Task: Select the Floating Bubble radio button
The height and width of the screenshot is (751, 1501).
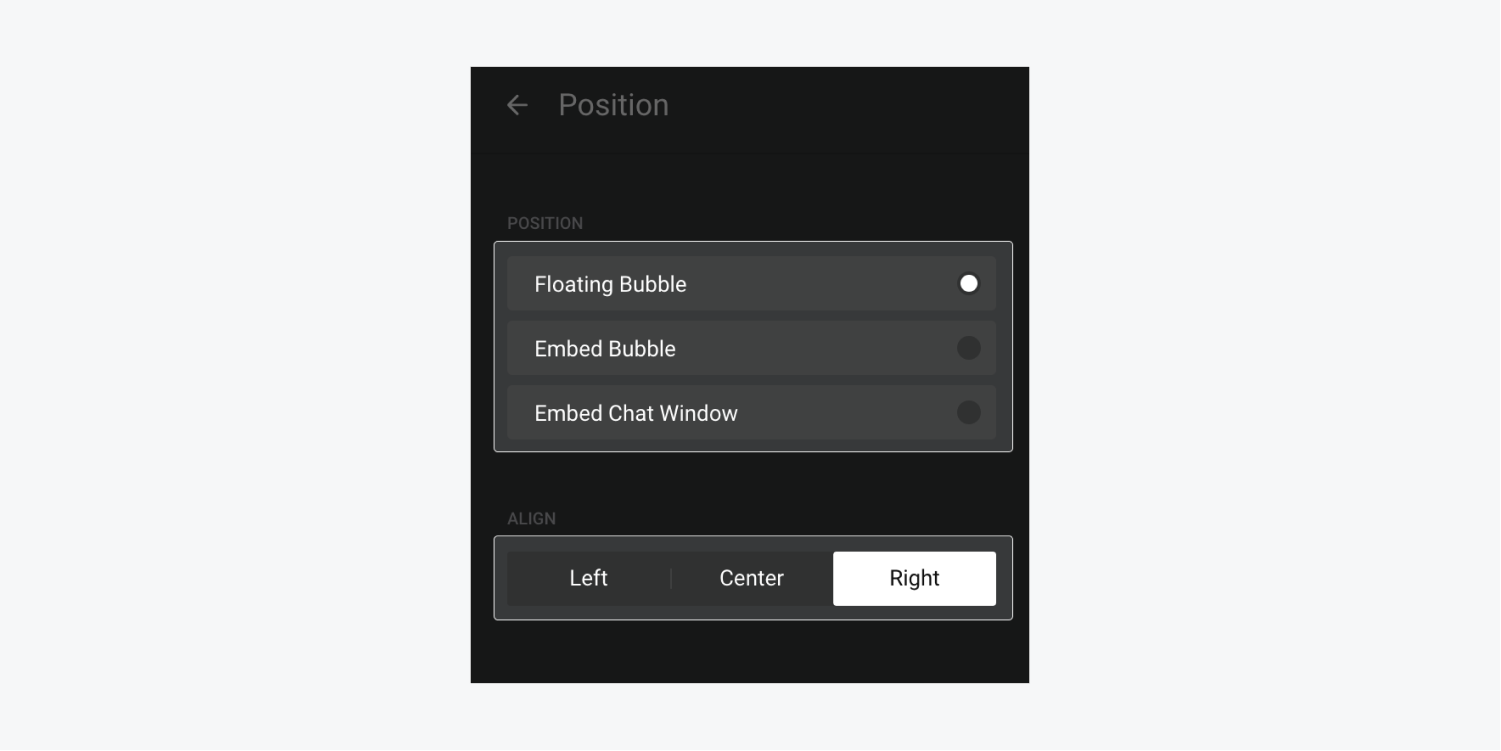Action: 968,284
